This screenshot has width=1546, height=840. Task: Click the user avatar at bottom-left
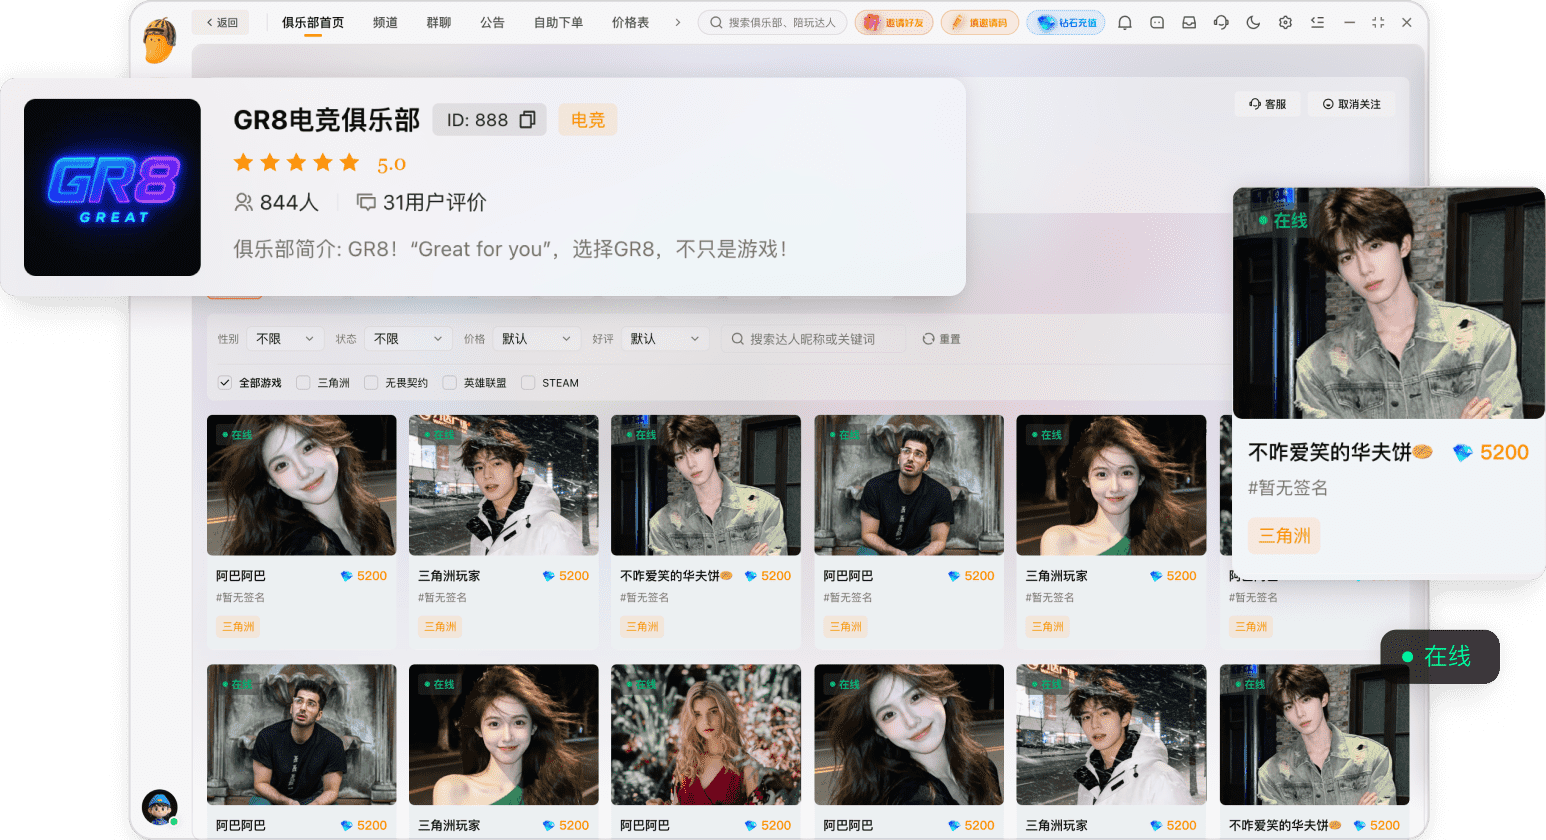(x=160, y=807)
